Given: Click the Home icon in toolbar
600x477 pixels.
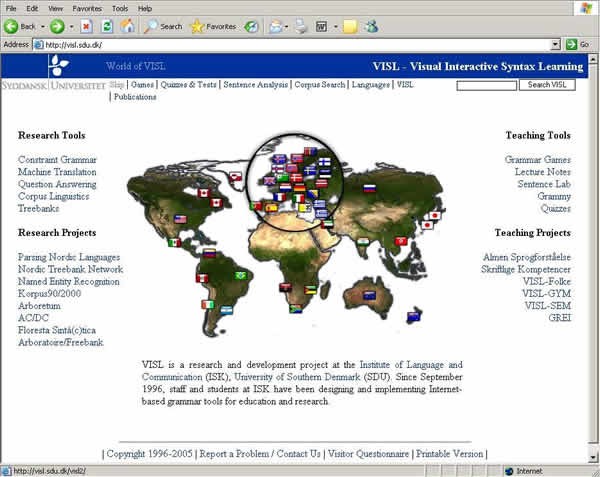Looking at the screenshot, I should click(128, 26).
